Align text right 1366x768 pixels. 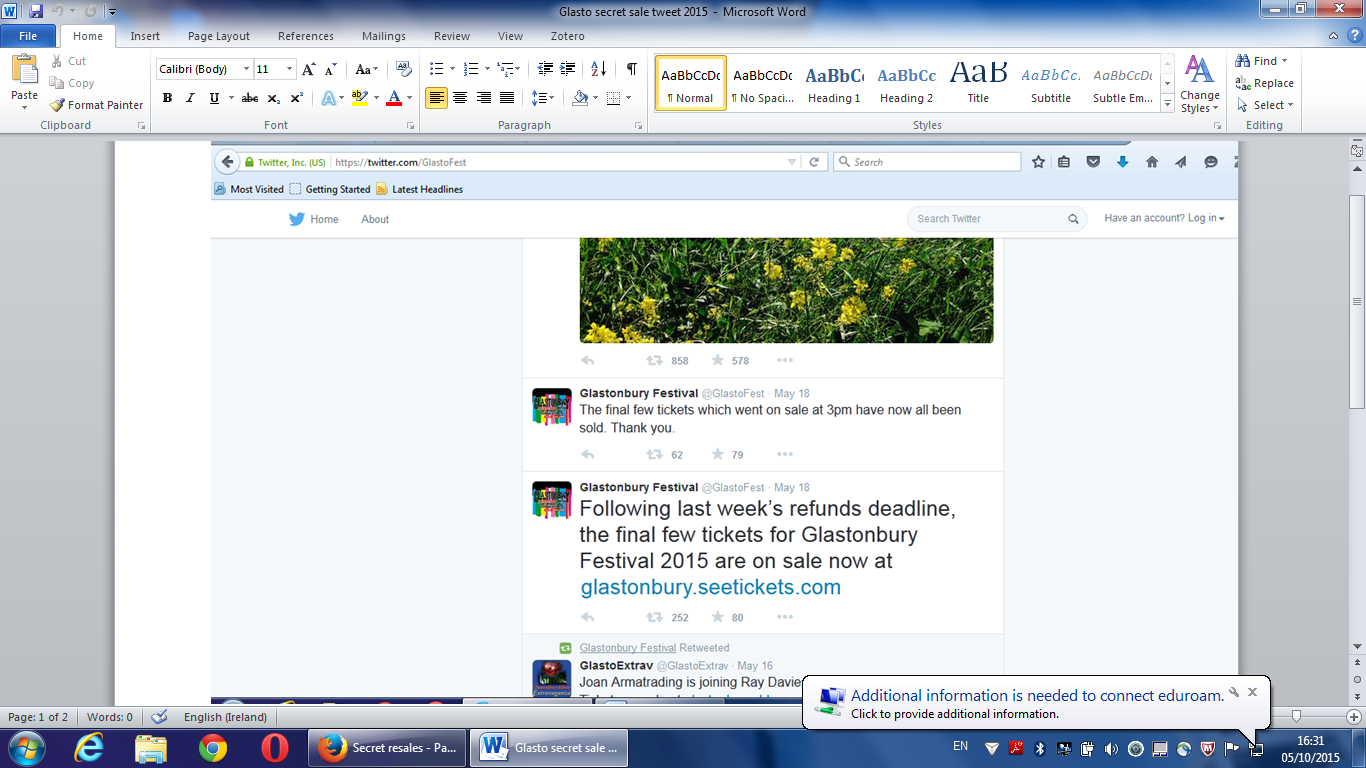484,98
